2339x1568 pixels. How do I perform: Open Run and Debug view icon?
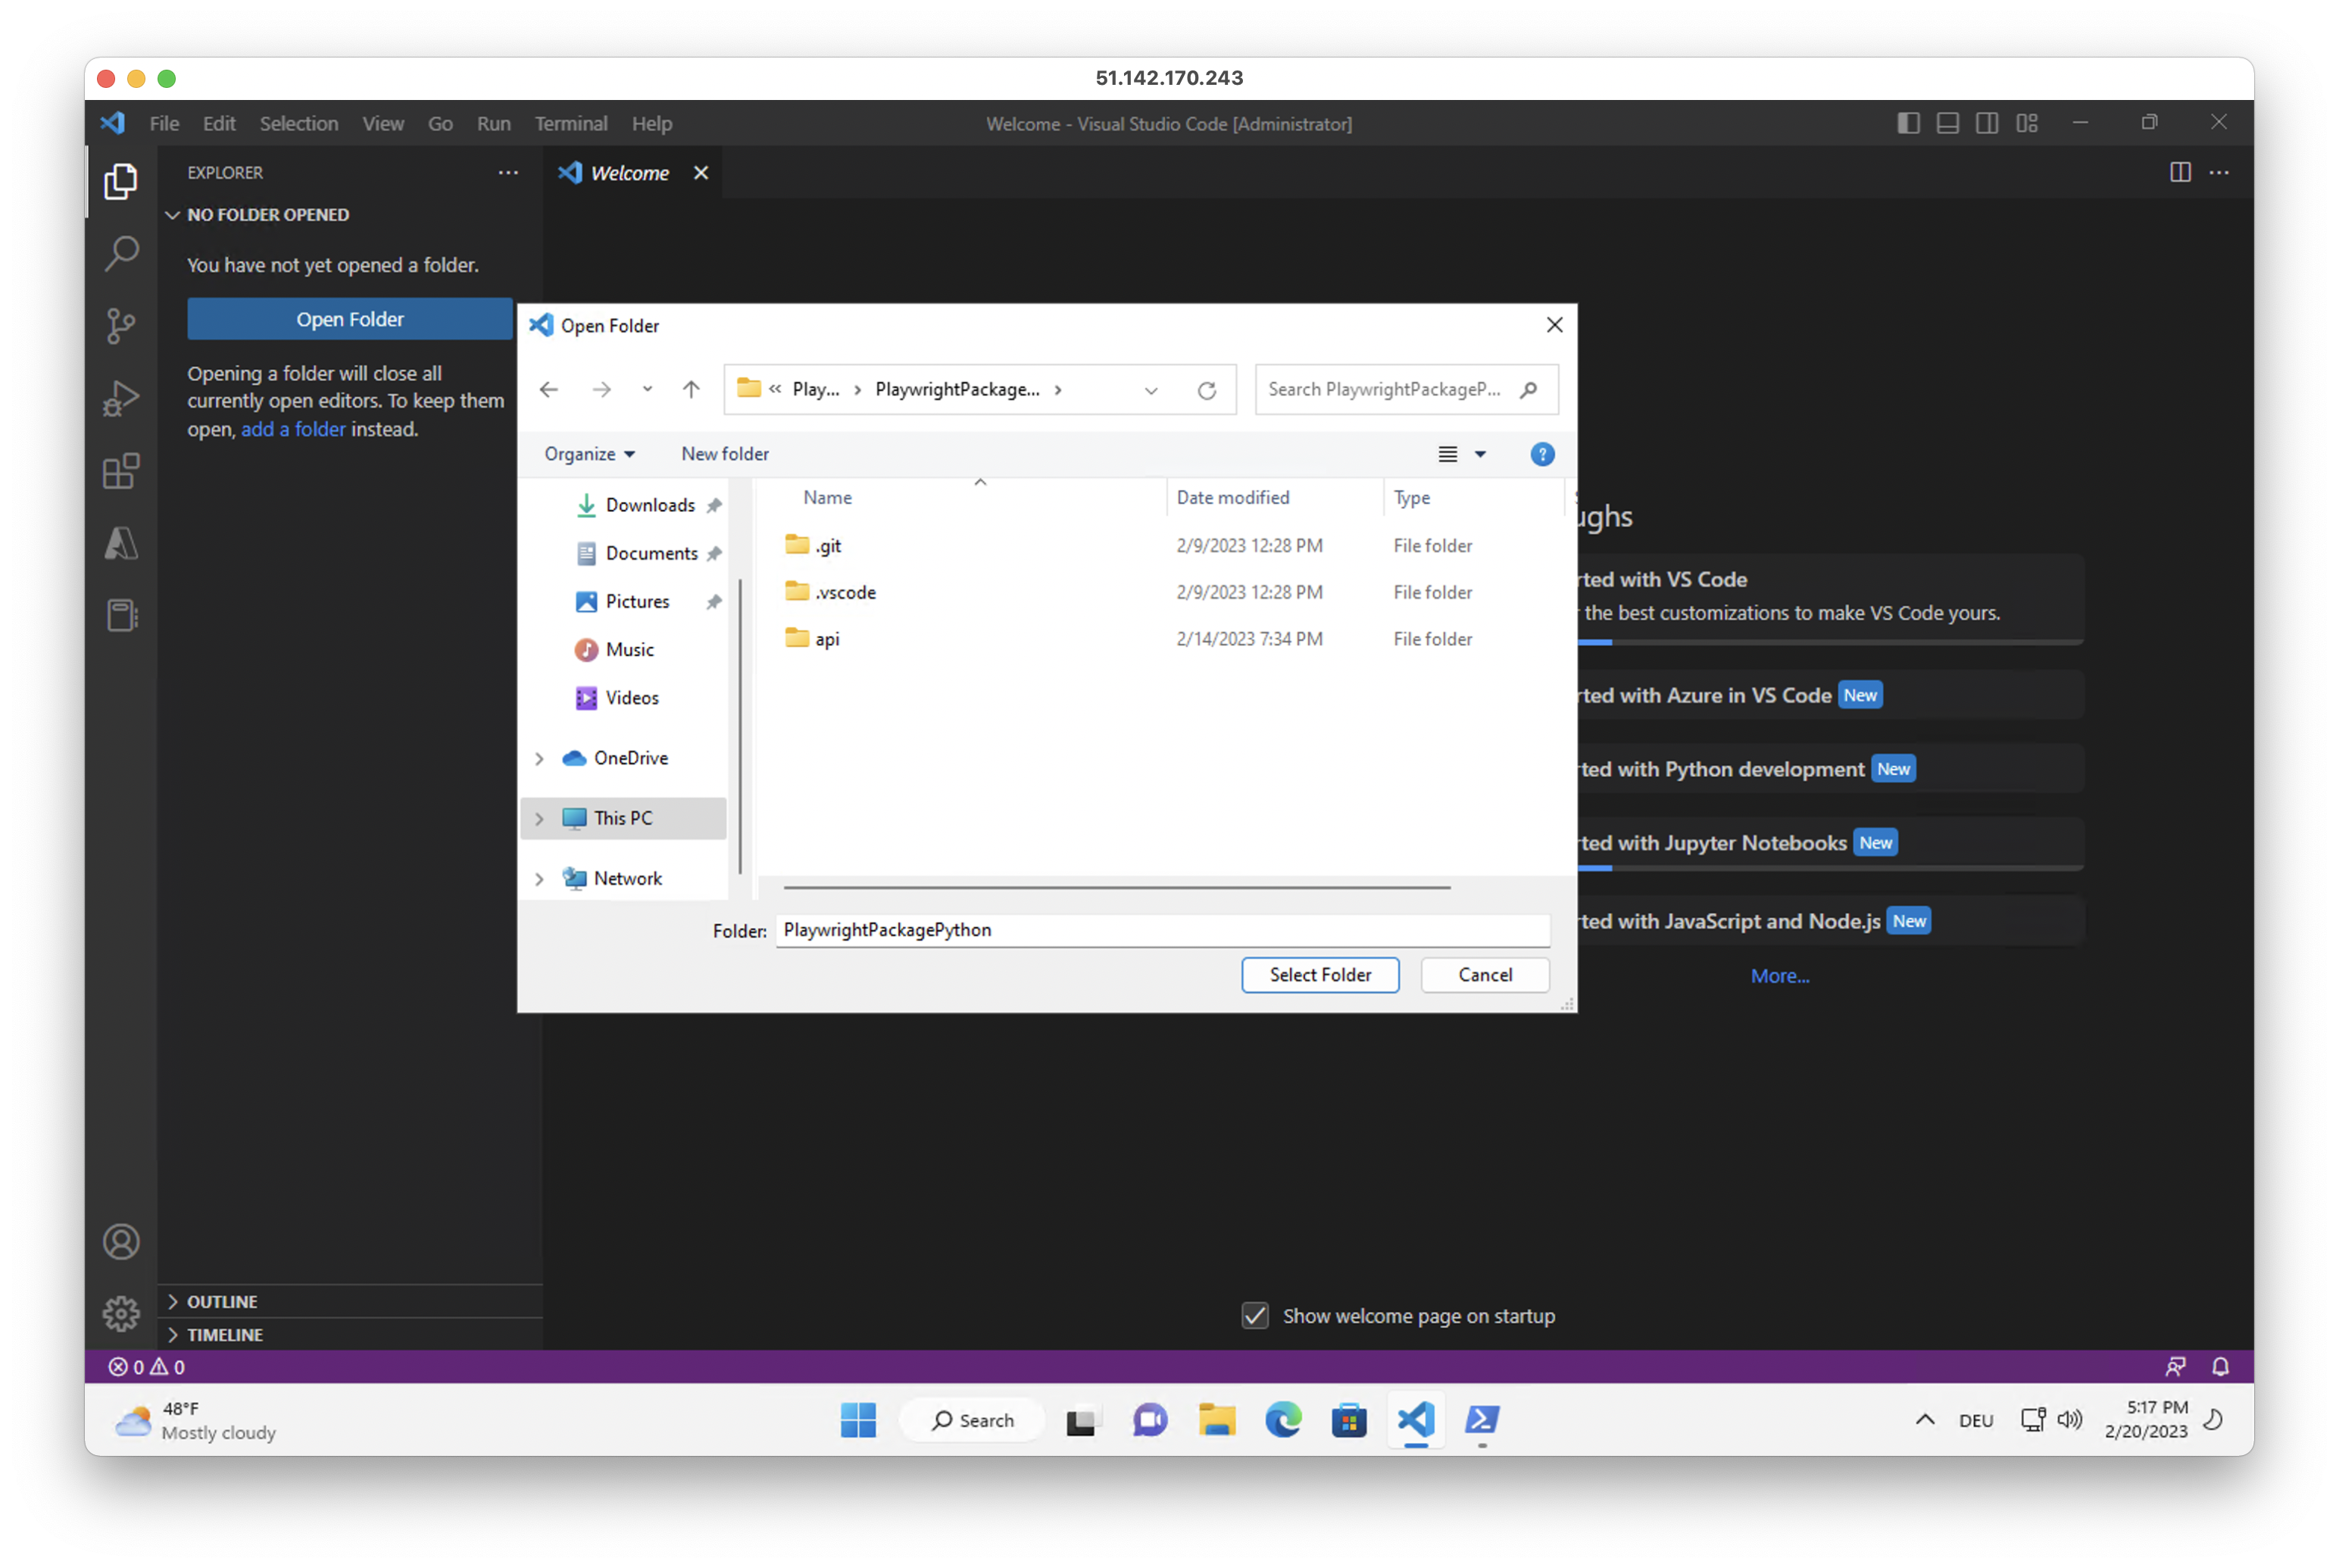coord(121,398)
